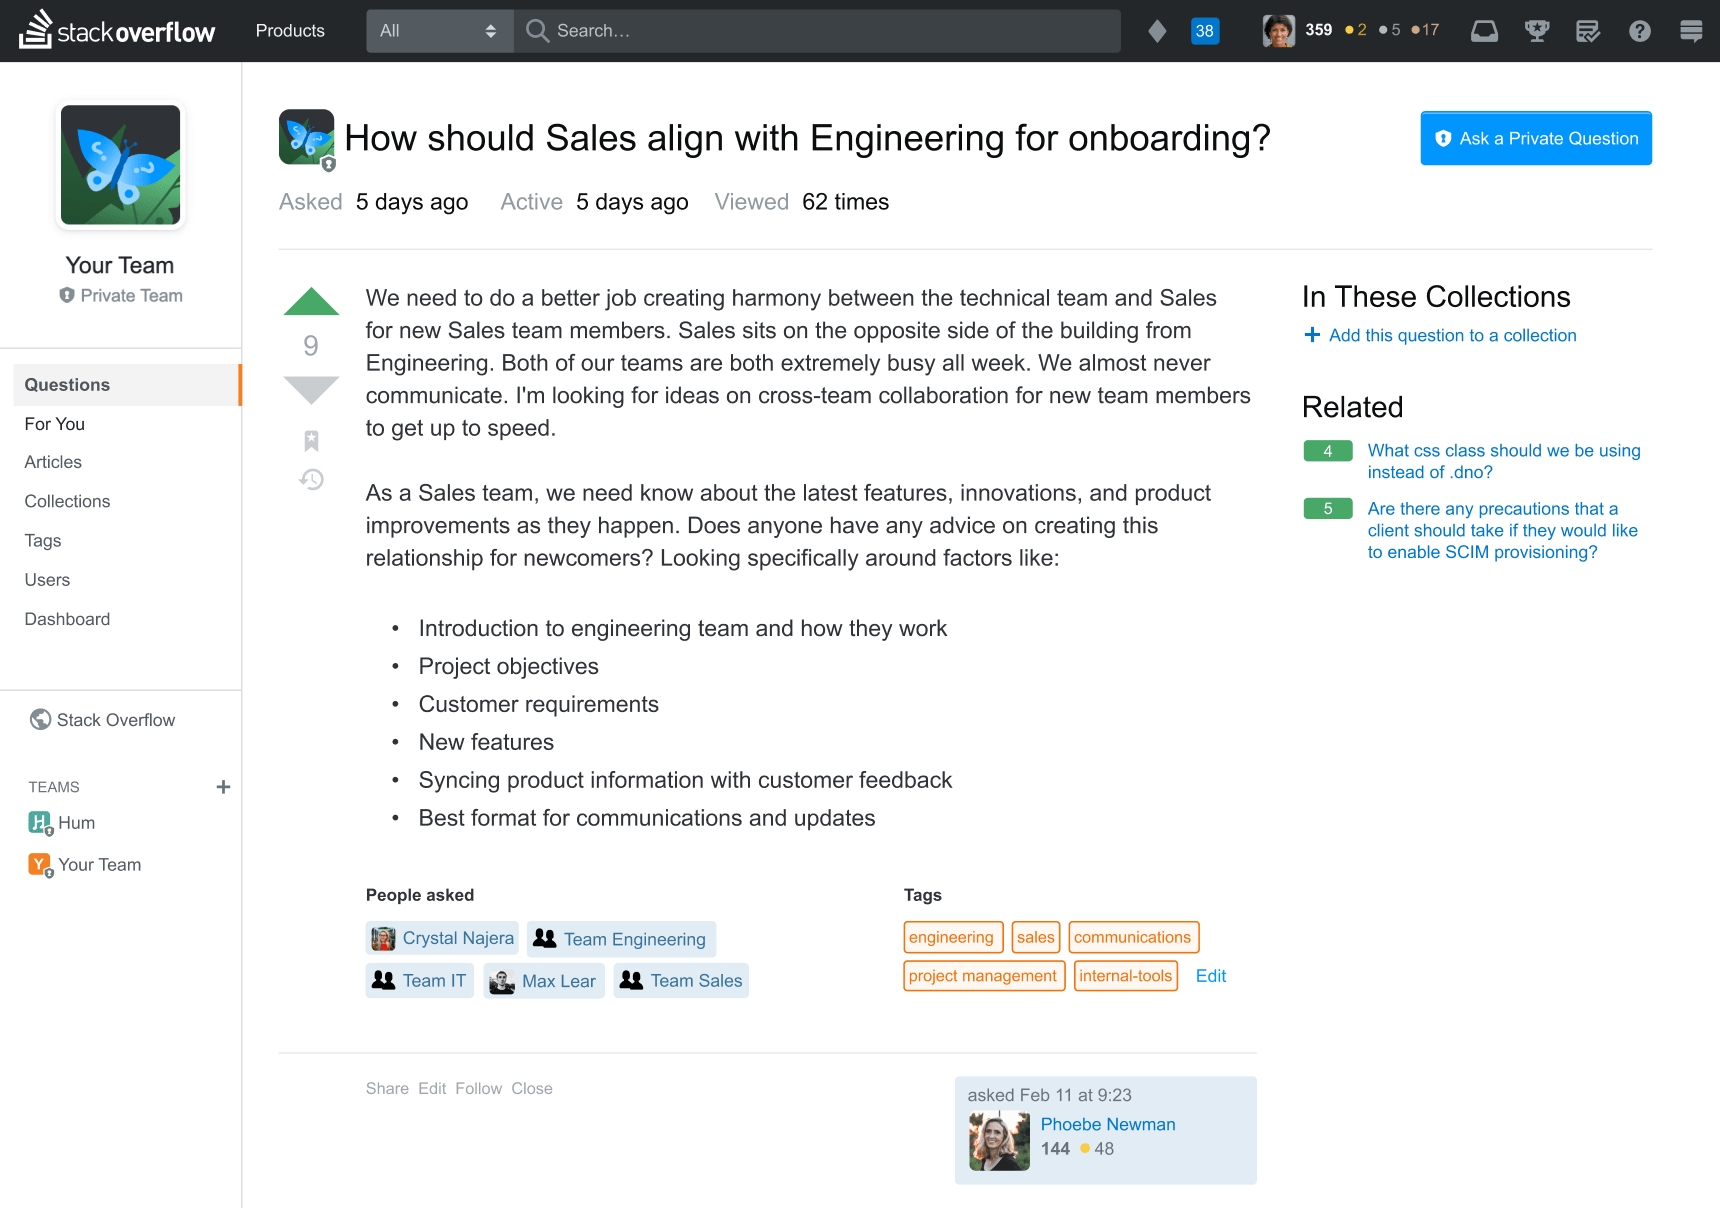Downvote the question
The image size is (1720, 1208).
(x=311, y=388)
